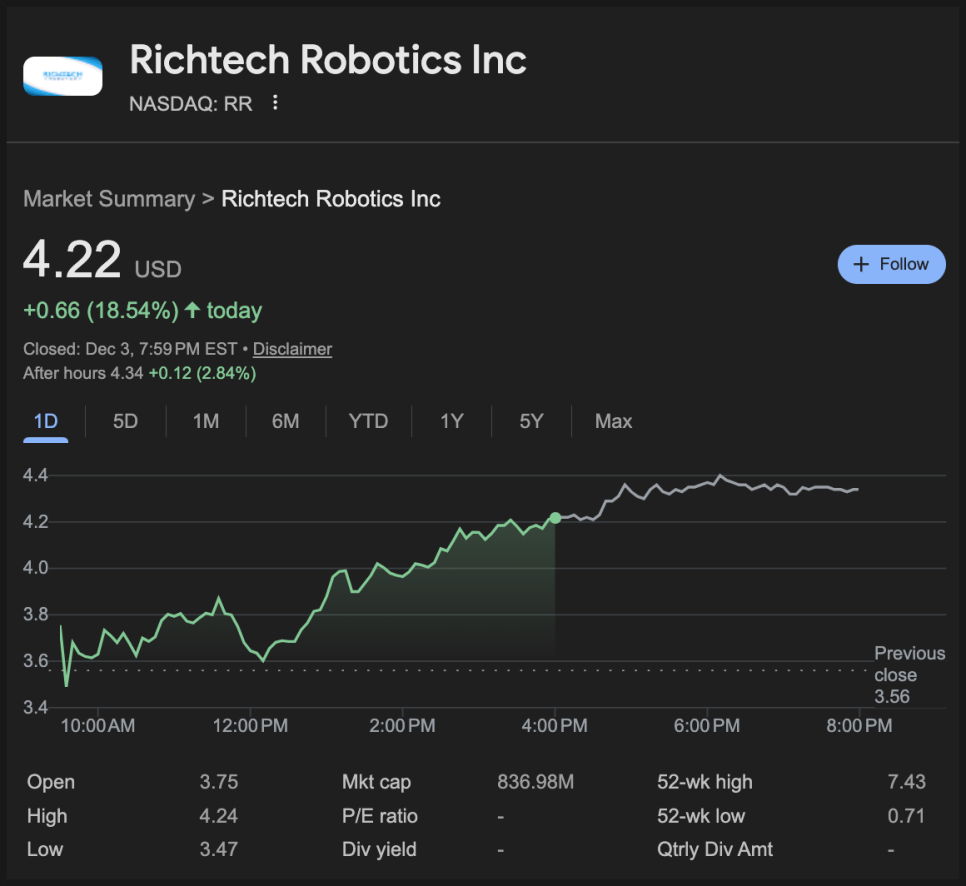Click the green up arrow beside today
The height and width of the screenshot is (886, 966).
[x=192, y=311]
